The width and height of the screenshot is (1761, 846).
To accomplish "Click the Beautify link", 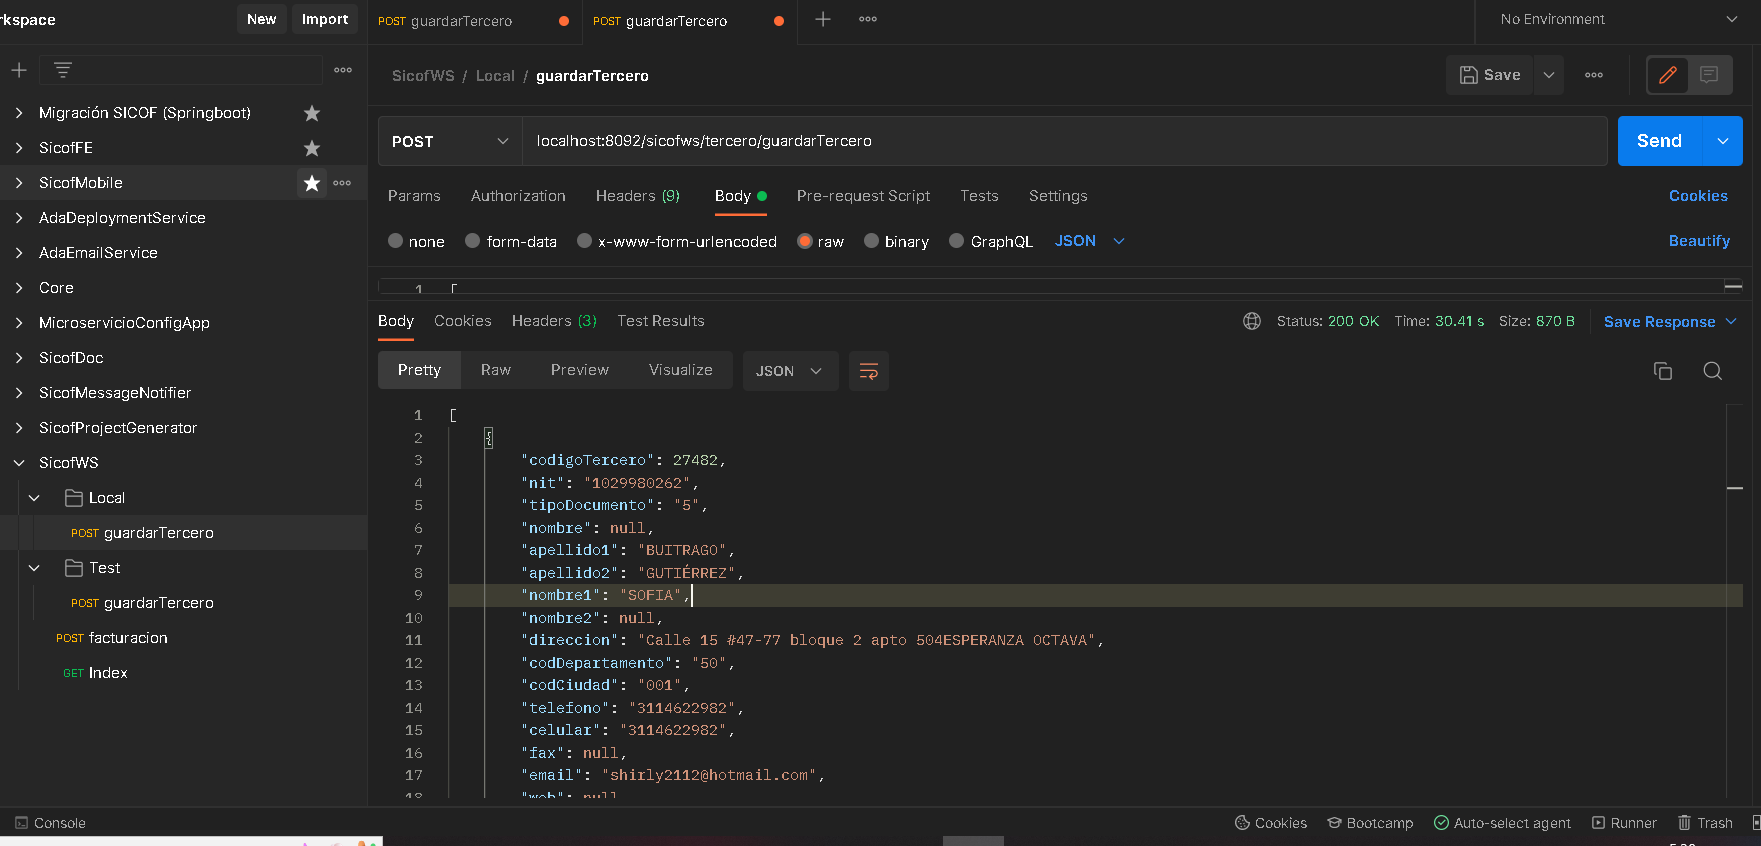I will (1698, 241).
